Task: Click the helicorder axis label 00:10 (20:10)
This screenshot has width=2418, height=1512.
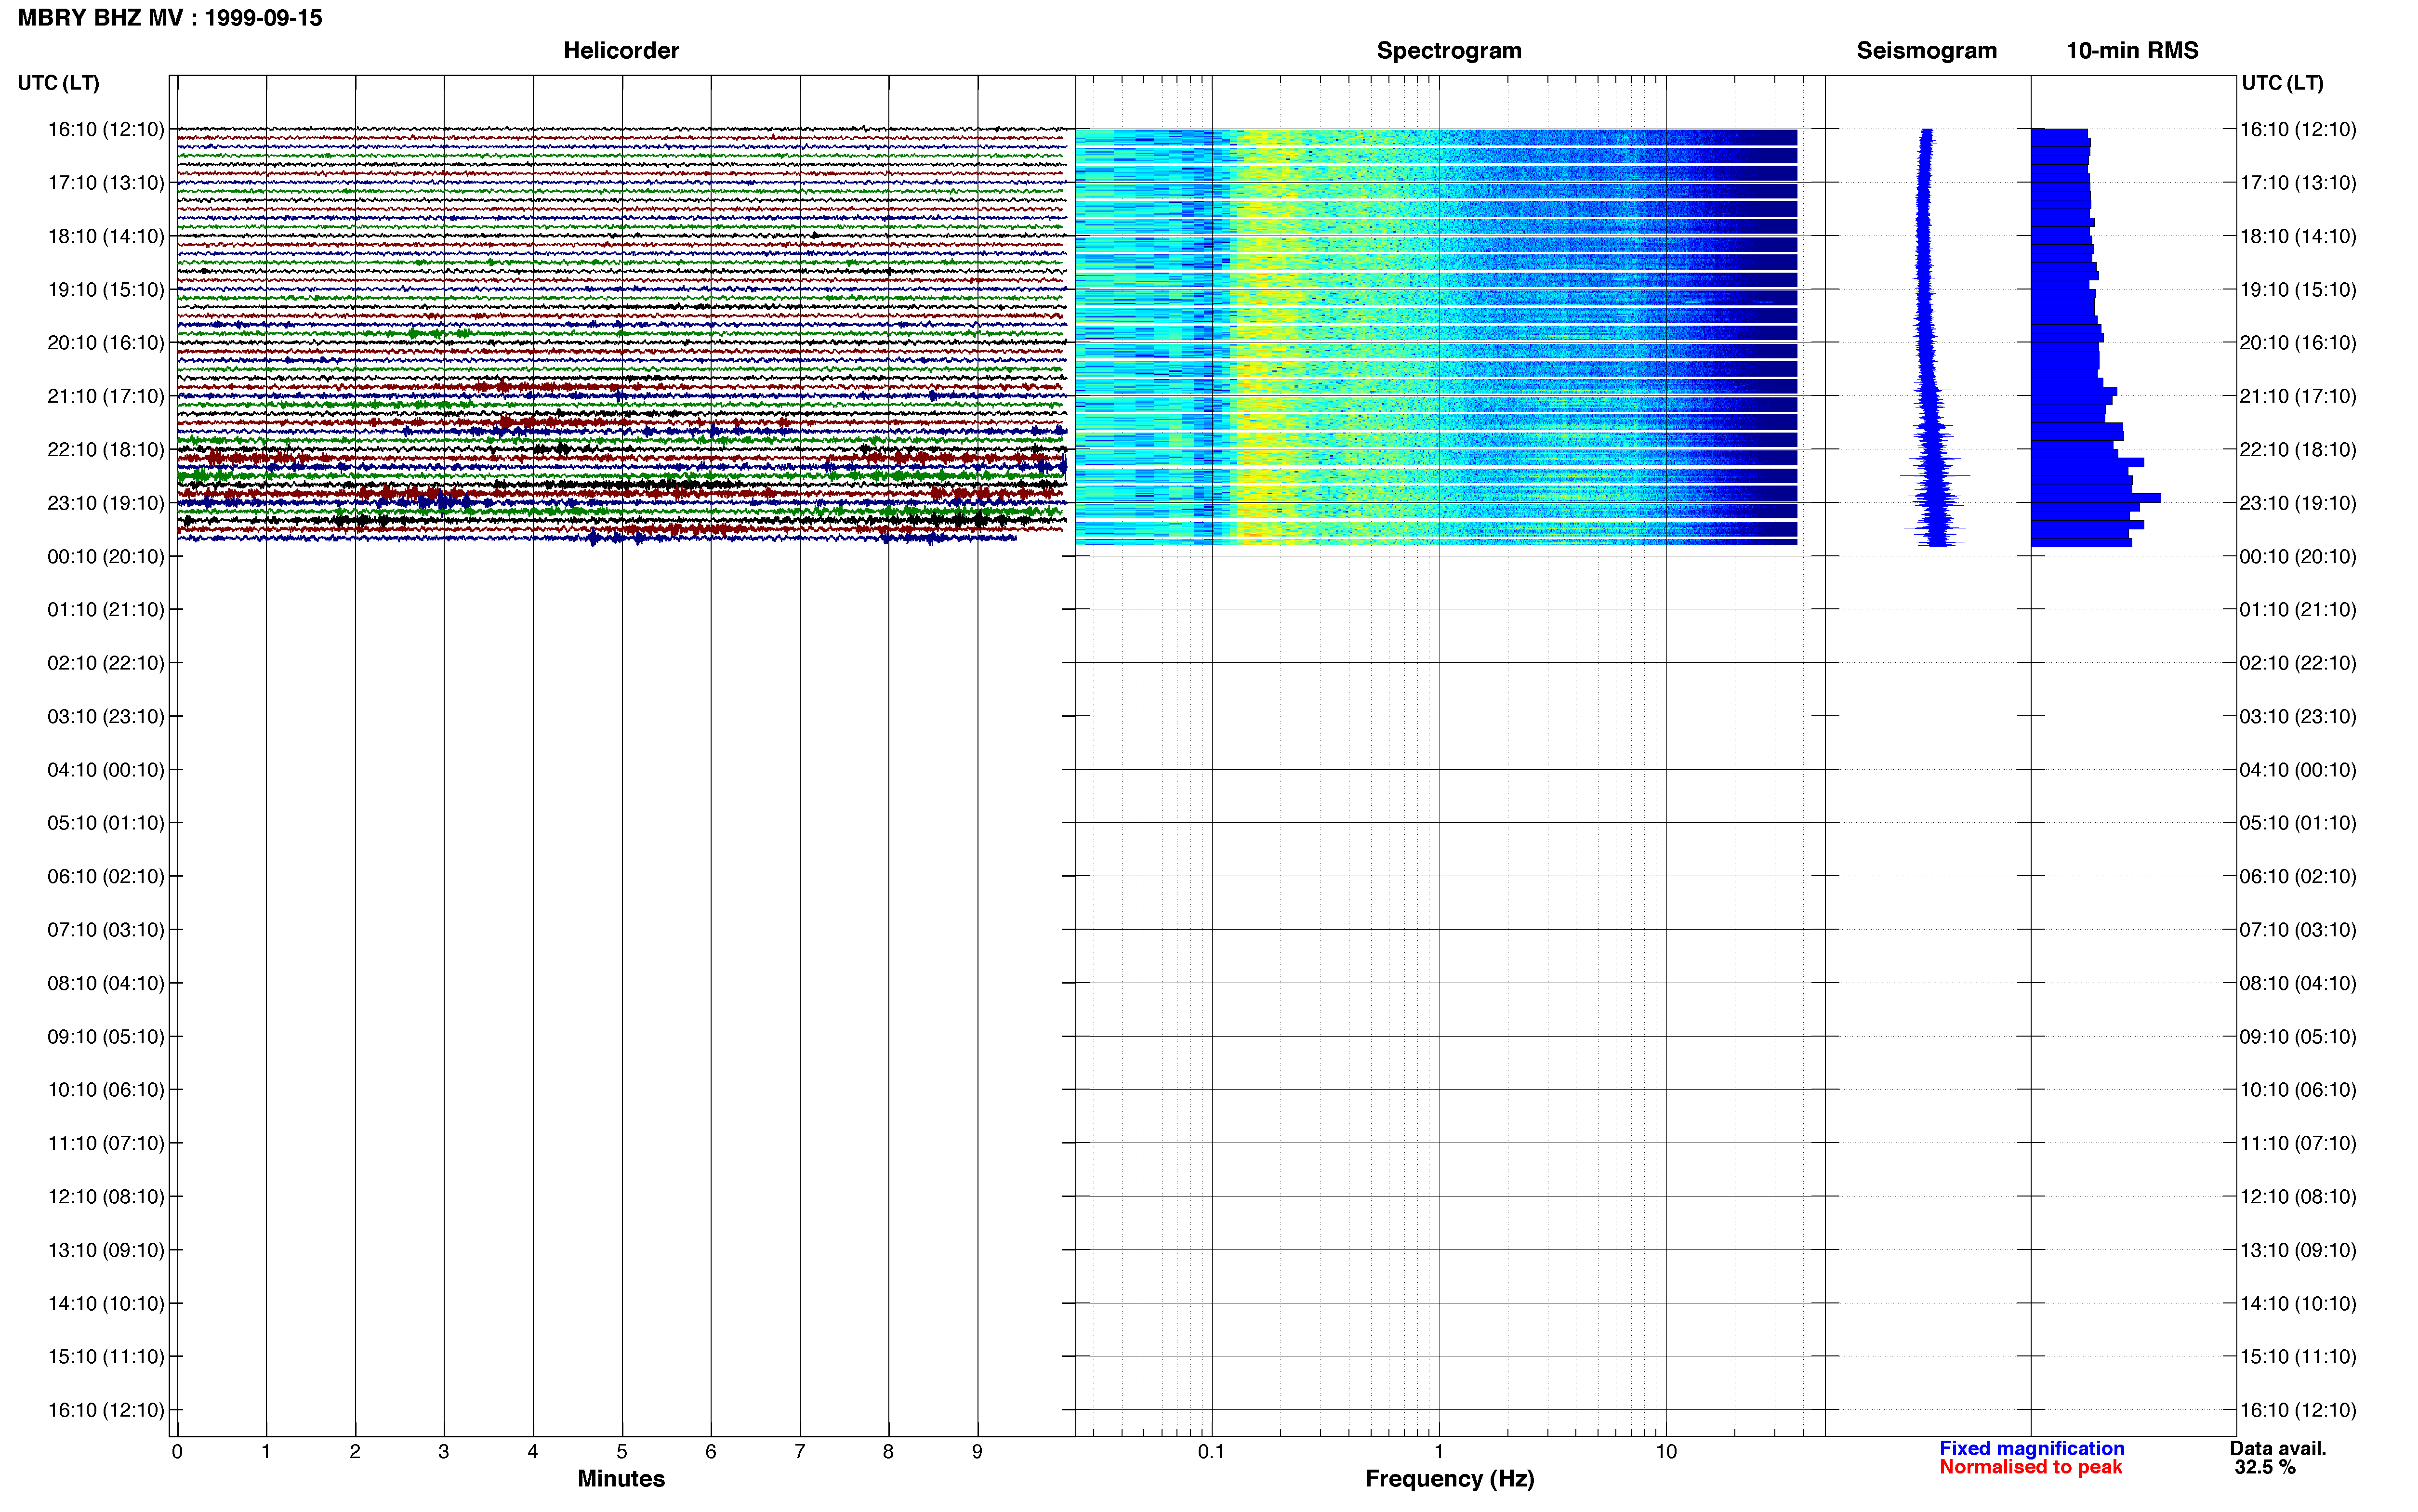Action: (105, 556)
